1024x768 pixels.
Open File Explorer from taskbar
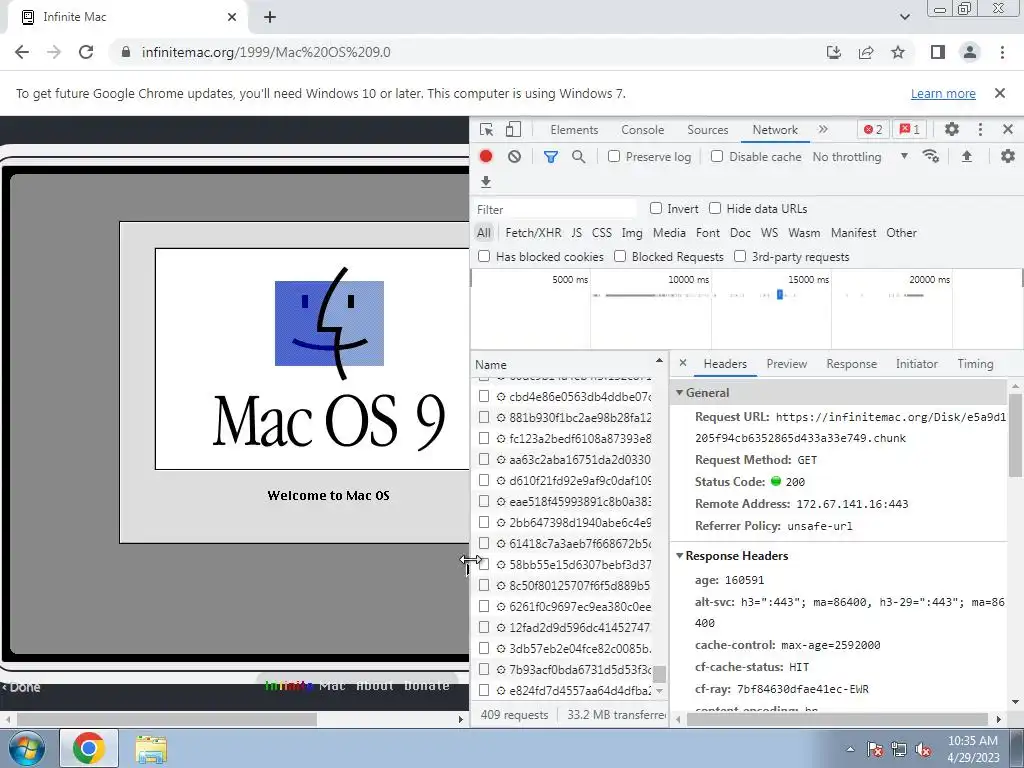[151, 748]
